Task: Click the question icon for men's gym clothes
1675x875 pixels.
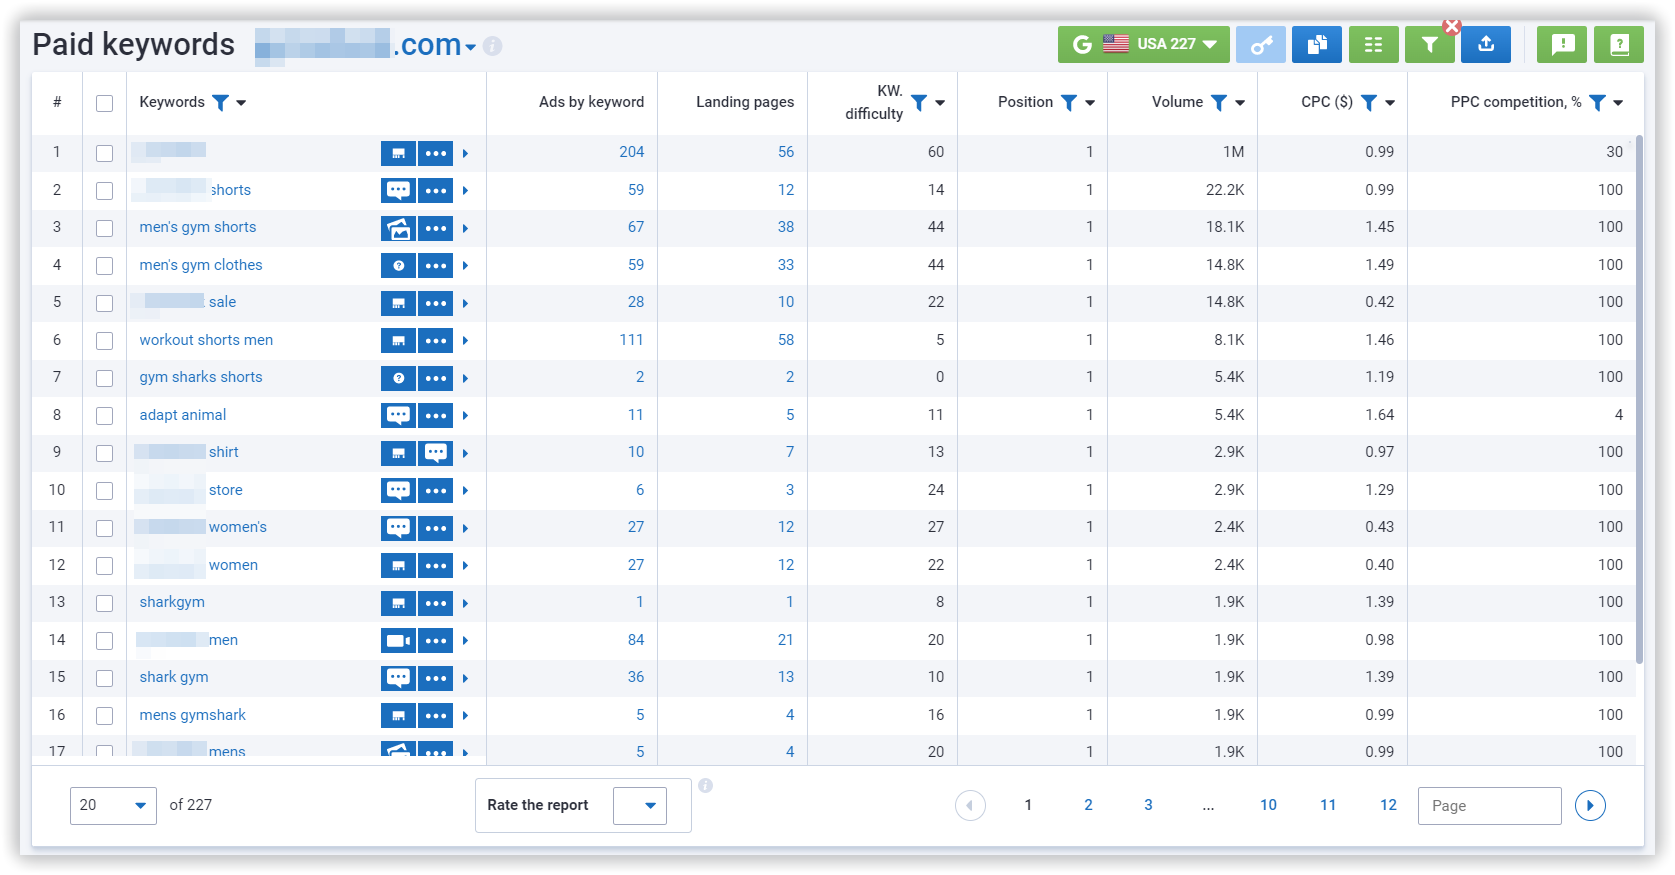Action: (x=398, y=265)
